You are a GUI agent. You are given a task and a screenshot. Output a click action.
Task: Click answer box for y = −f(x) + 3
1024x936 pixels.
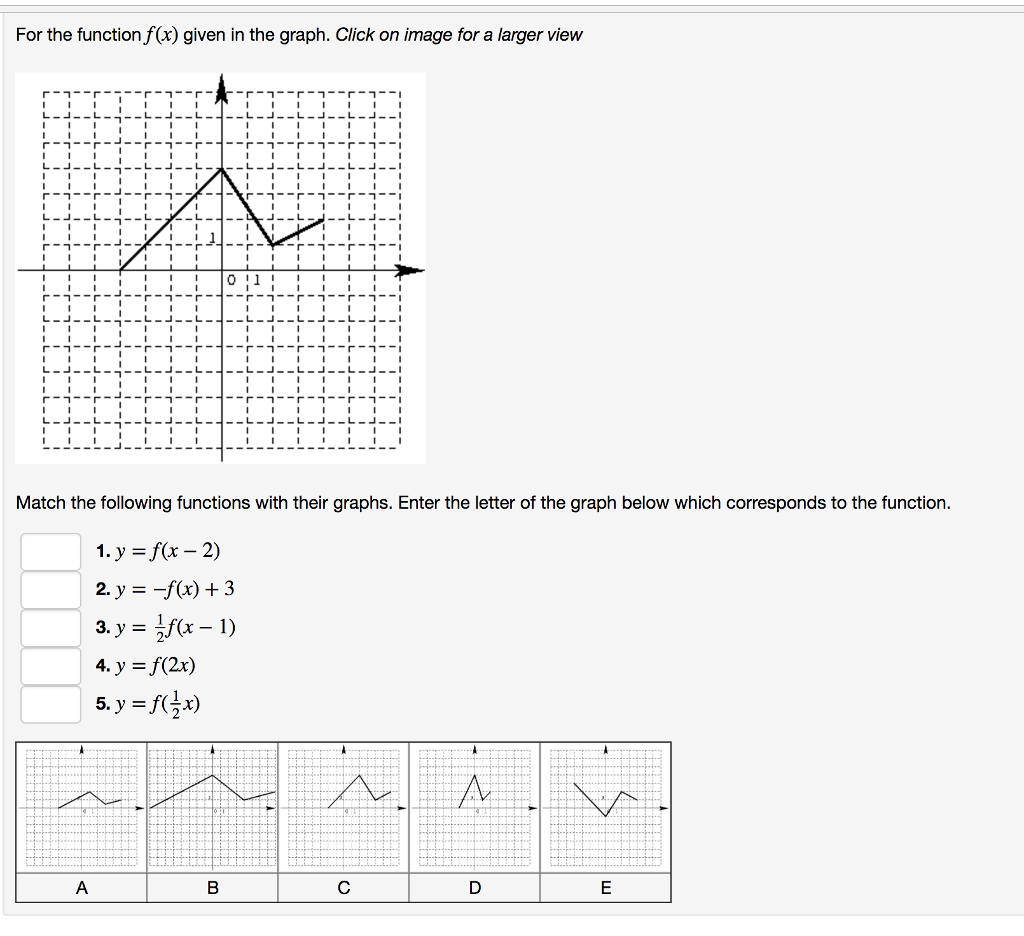point(50,589)
